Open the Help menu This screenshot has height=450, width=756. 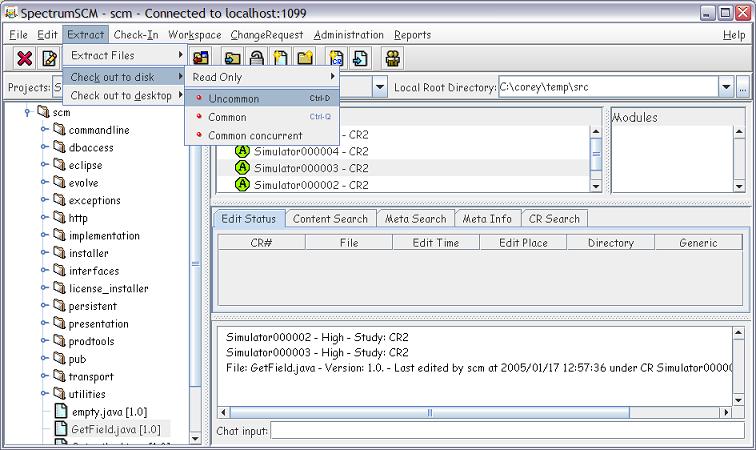pyautogui.click(x=734, y=35)
